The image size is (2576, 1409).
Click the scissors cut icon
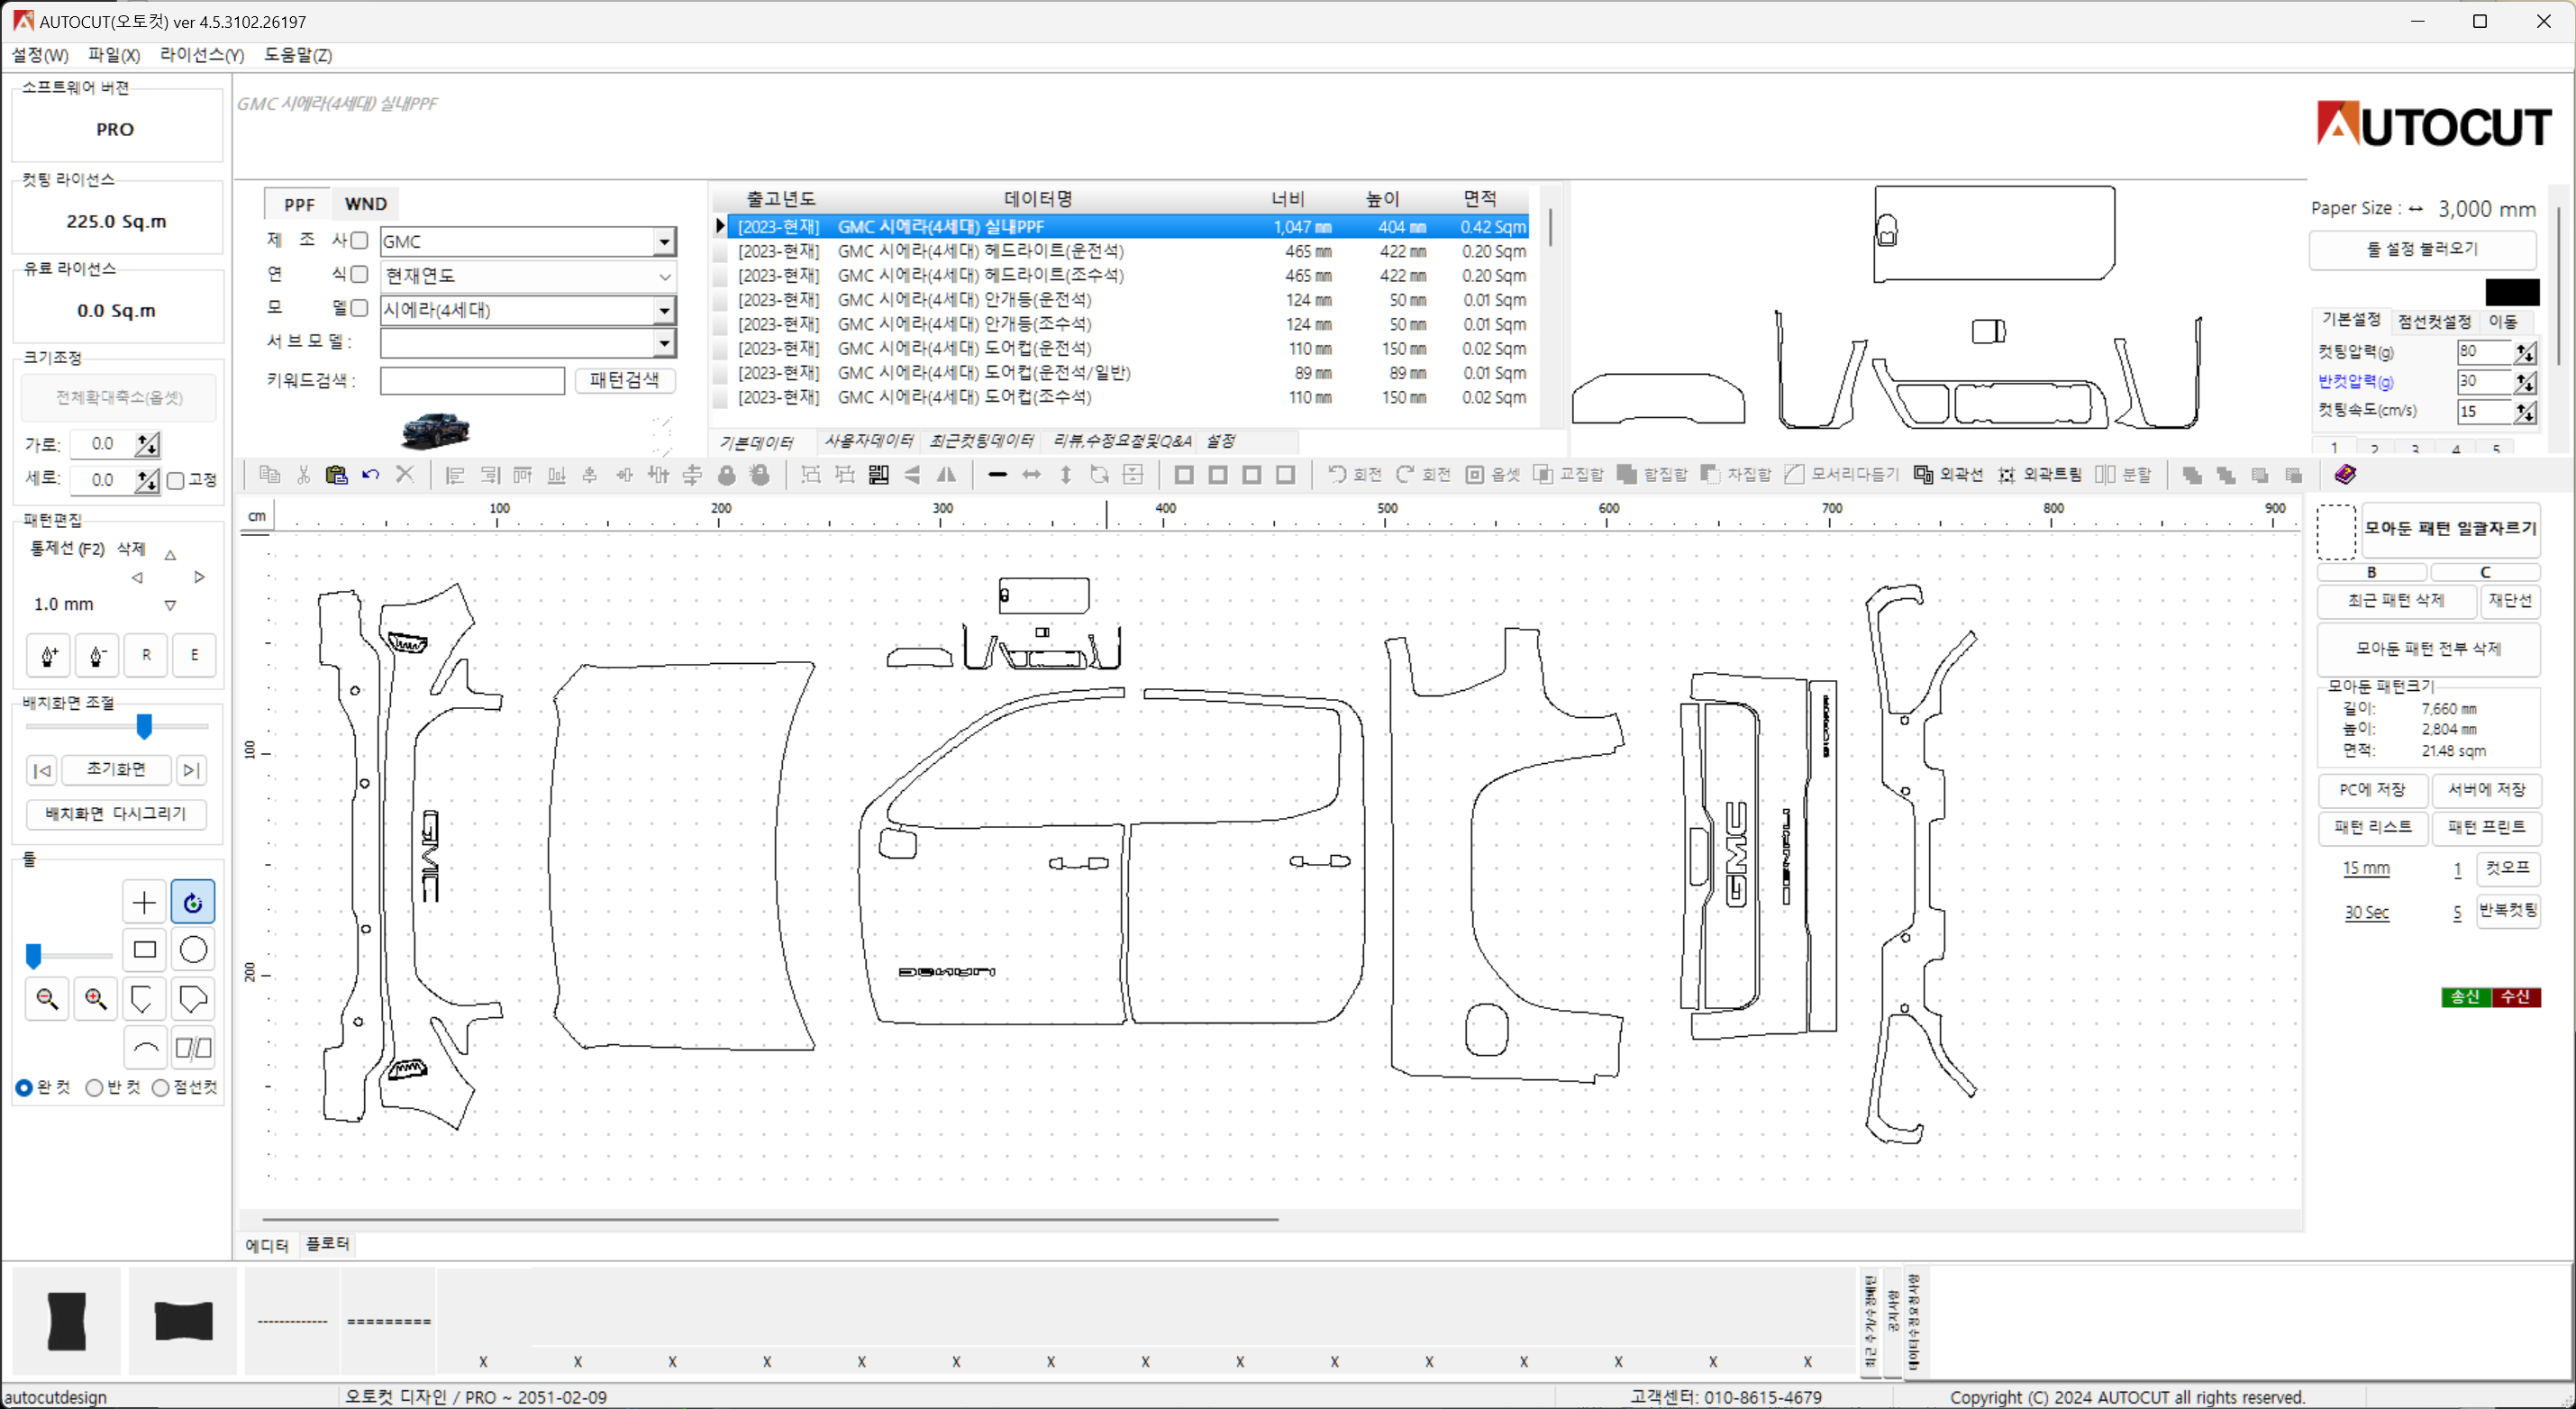(303, 475)
